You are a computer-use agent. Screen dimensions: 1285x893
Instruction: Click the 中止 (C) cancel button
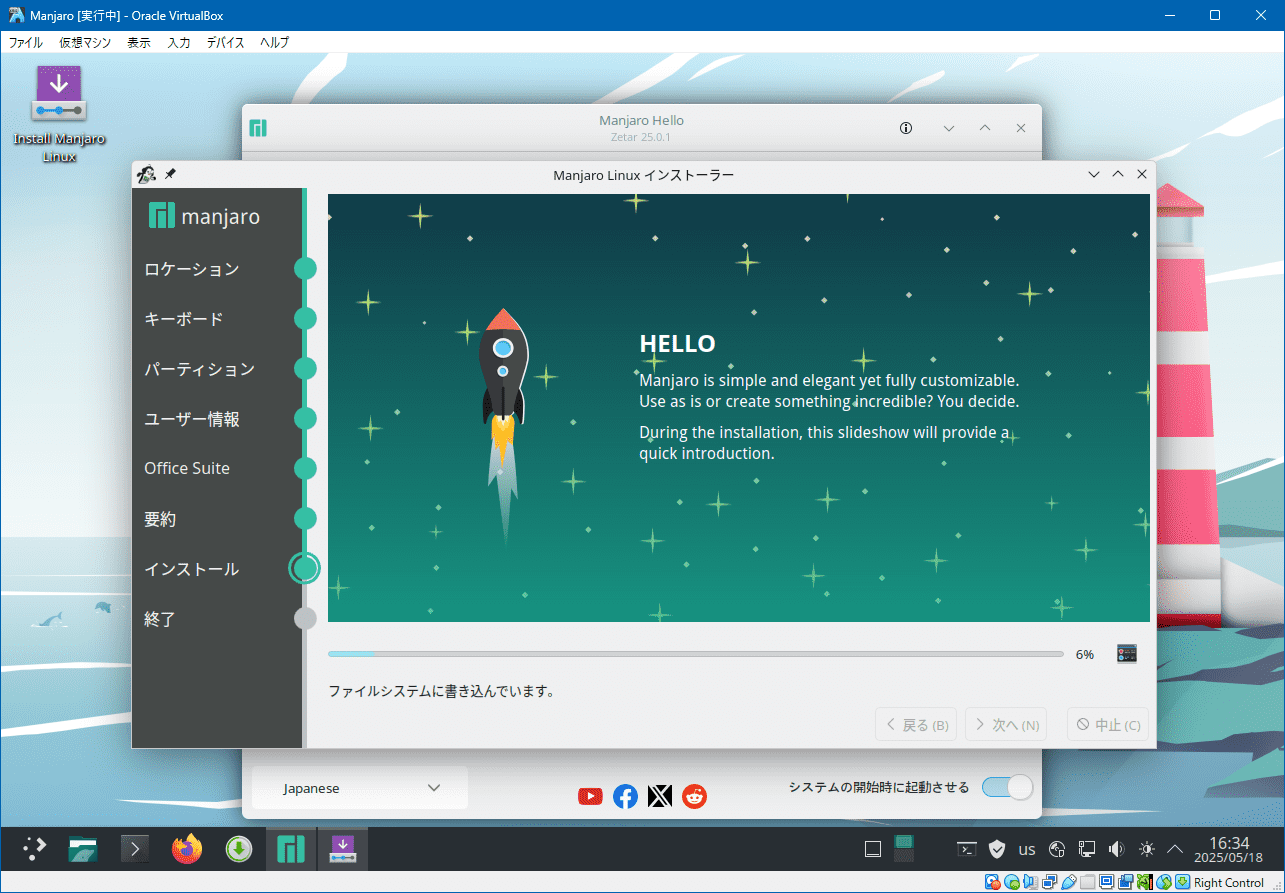pyautogui.click(x=1108, y=725)
